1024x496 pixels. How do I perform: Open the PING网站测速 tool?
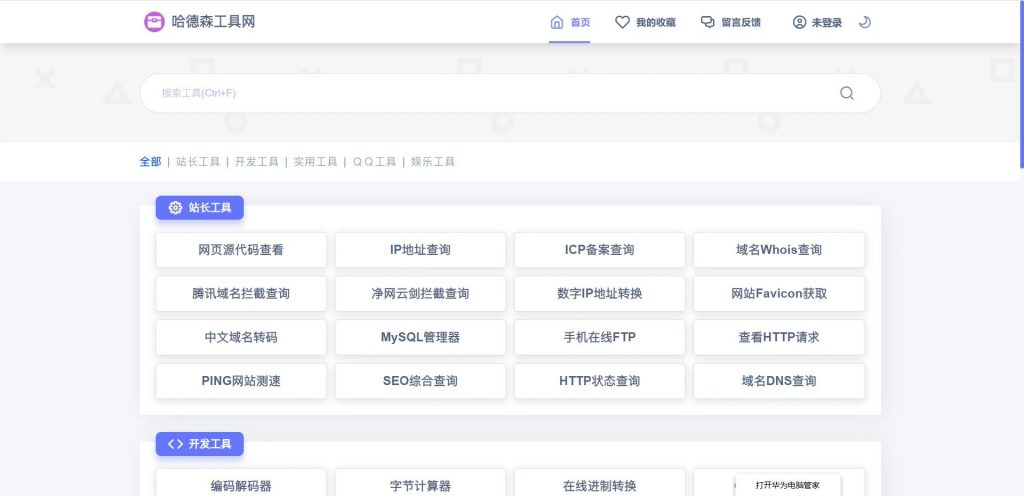click(241, 381)
